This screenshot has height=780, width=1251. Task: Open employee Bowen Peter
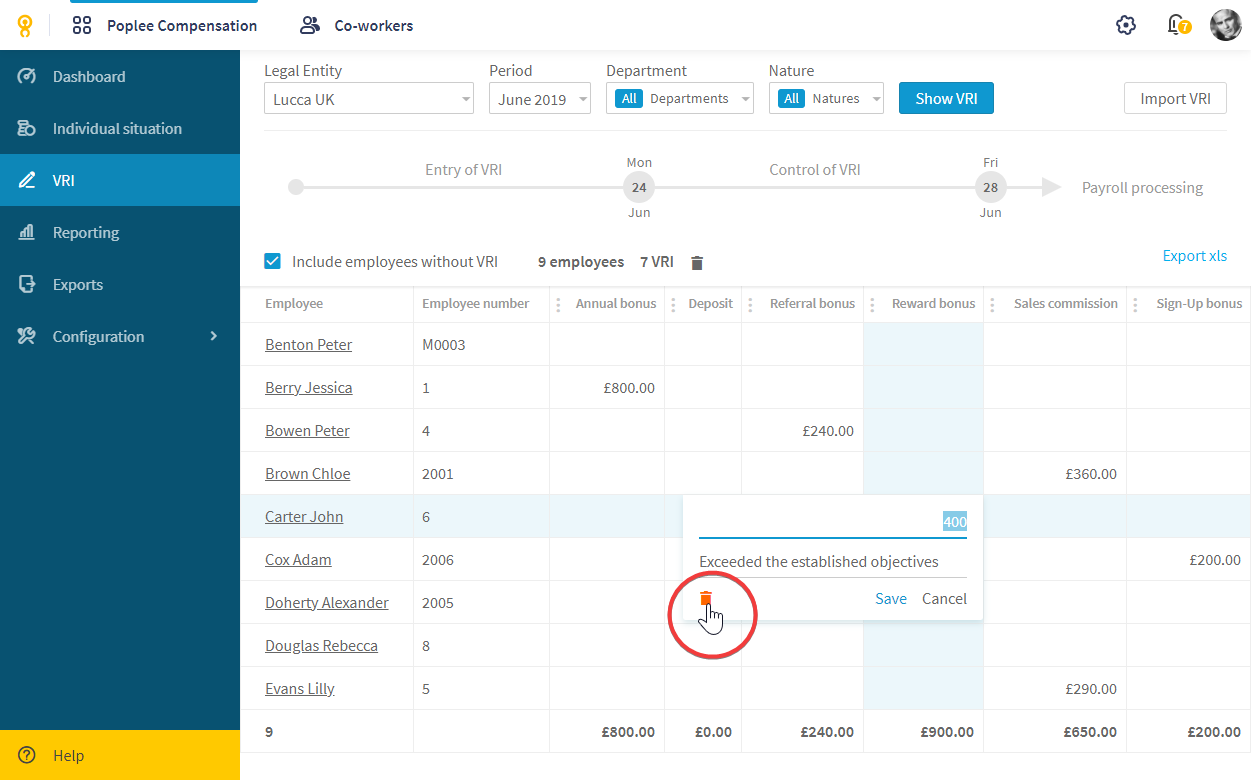[x=307, y=431]
